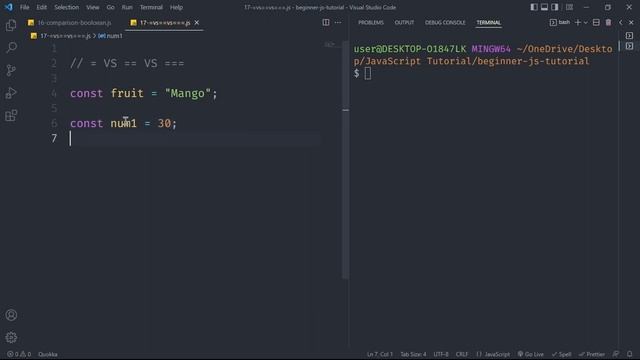Split the terminal panel
This screenshot has height=360, width=640.
(x=596, y=22)
